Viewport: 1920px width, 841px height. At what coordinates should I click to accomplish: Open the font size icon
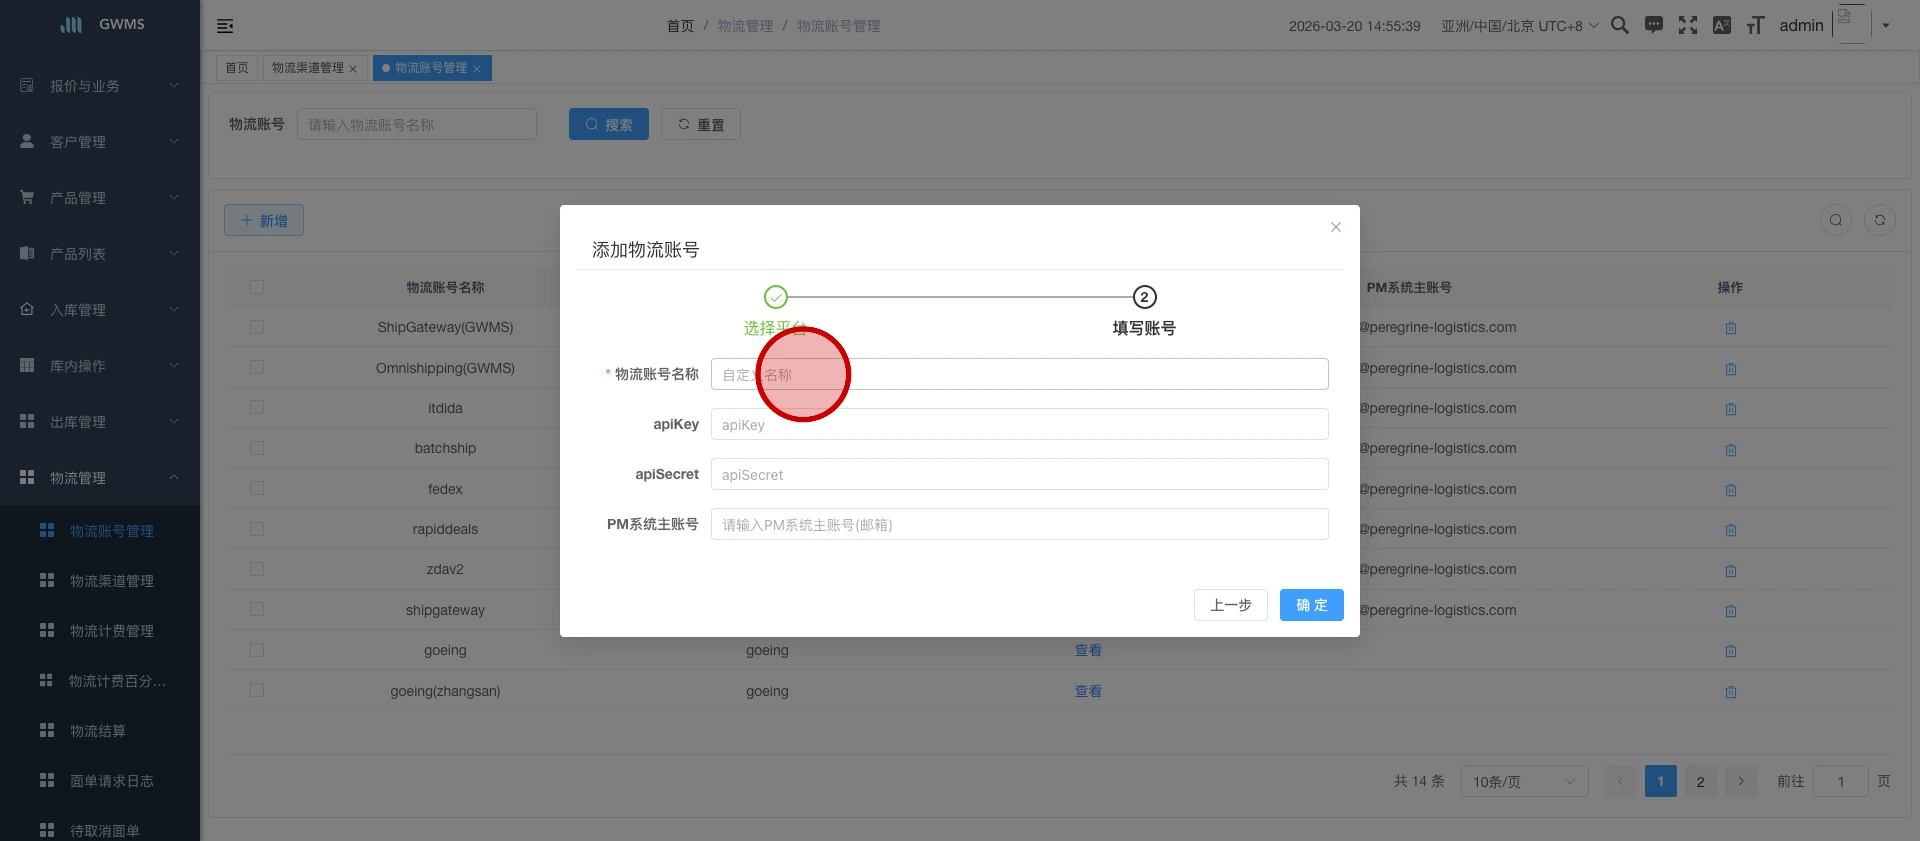(1756, 25)
